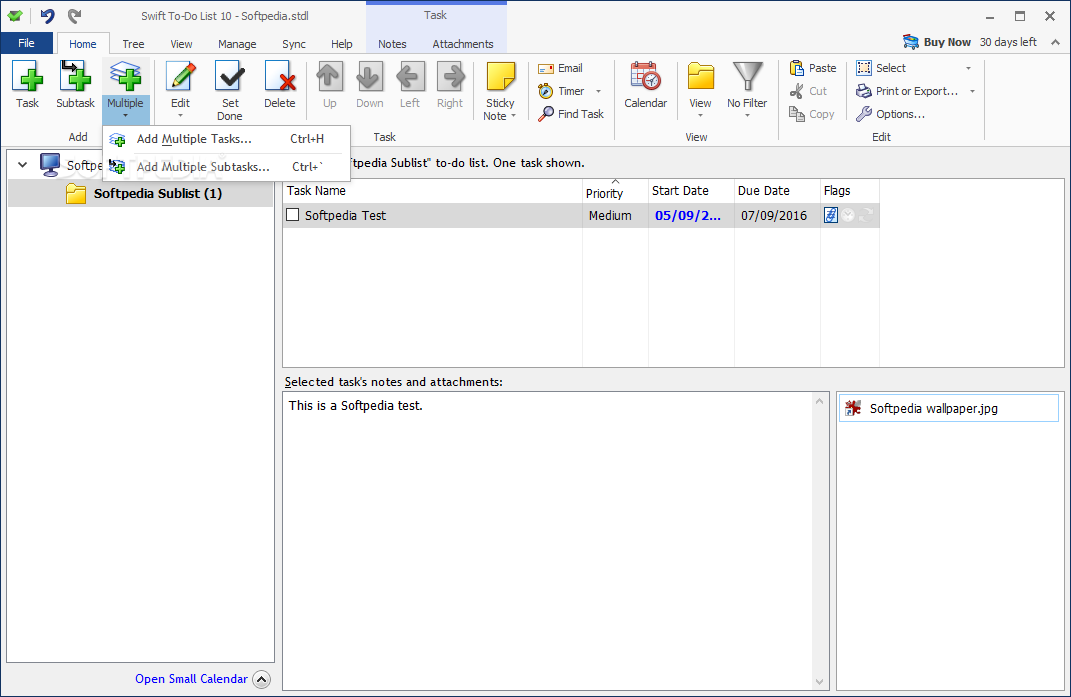
Task: Switch to the Tree ribbon tab
Action: point(133,44)
